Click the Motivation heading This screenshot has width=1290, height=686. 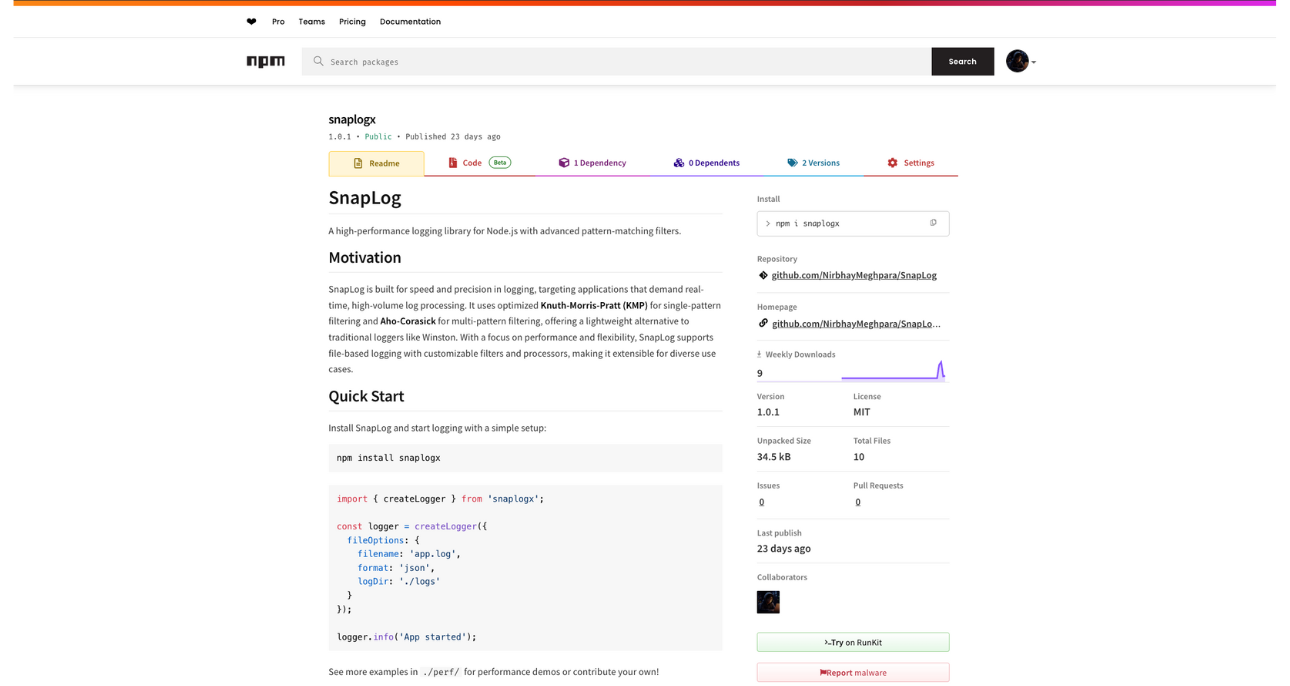pyautogui.click(x=365, y=257)
